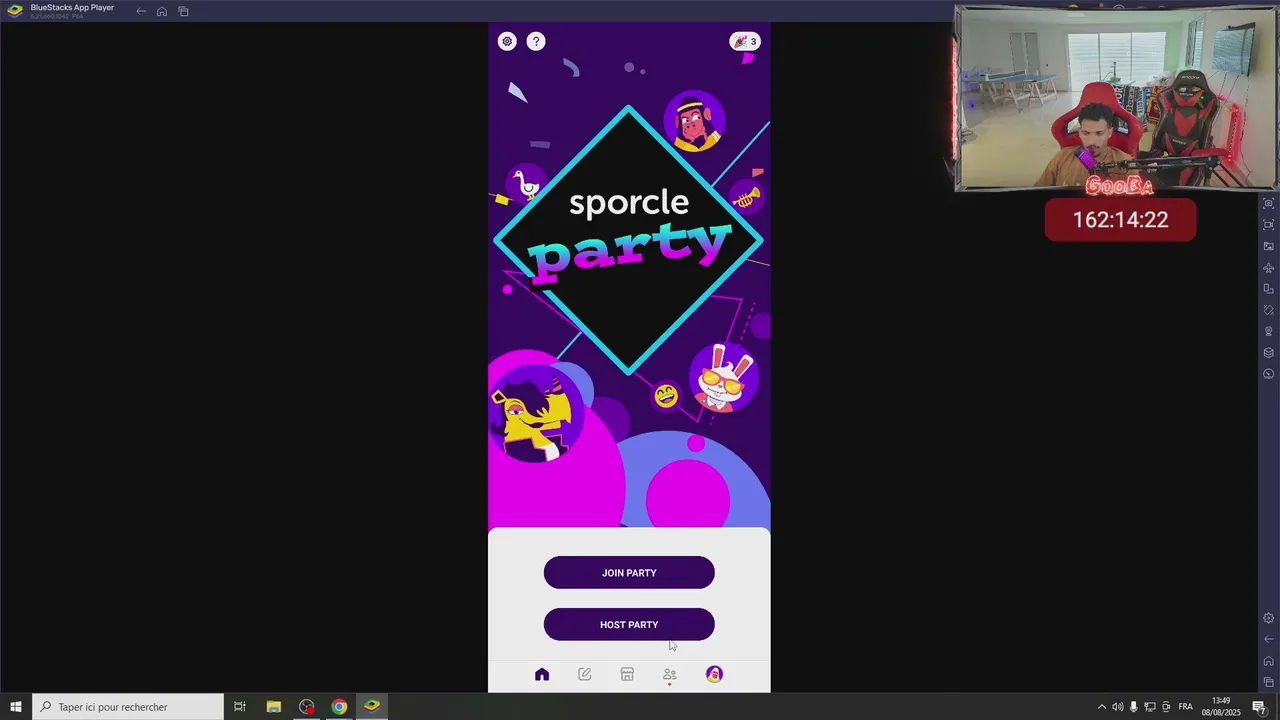Tap the trumpet icon bubble
Screen dimensions: 1280x720
746,197
